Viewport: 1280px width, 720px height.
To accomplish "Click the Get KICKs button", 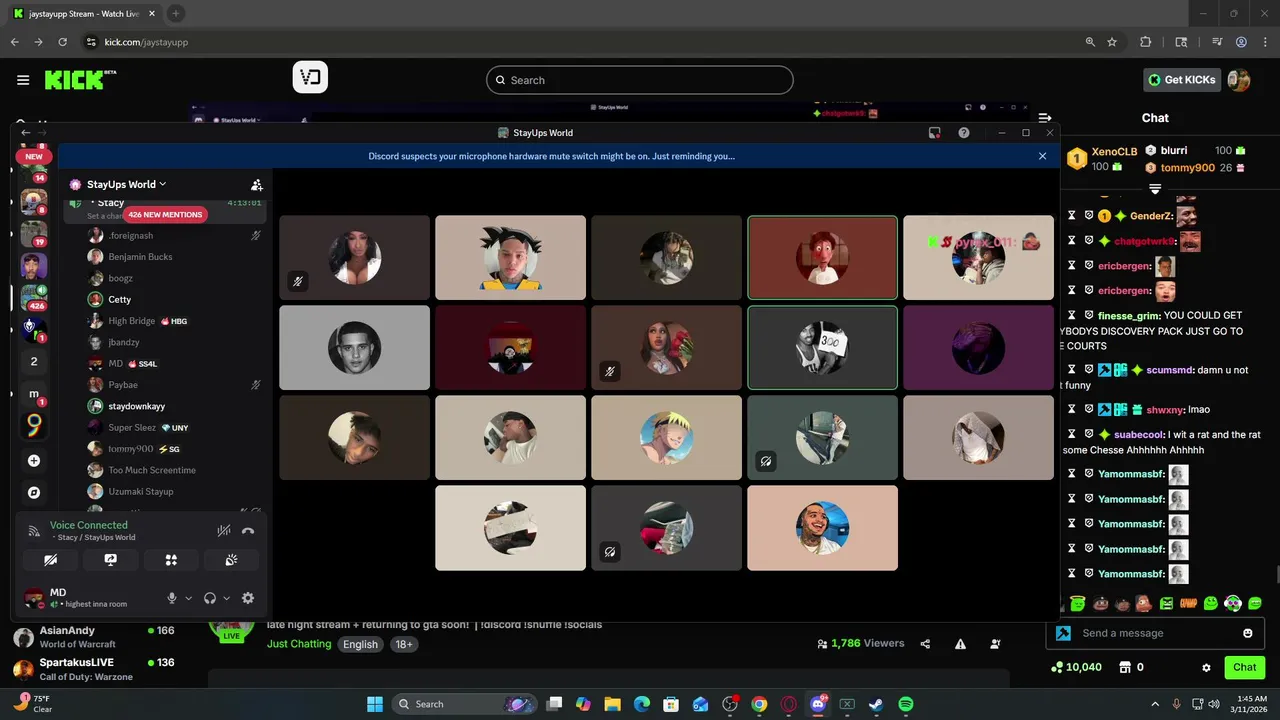I will 1182,80.
